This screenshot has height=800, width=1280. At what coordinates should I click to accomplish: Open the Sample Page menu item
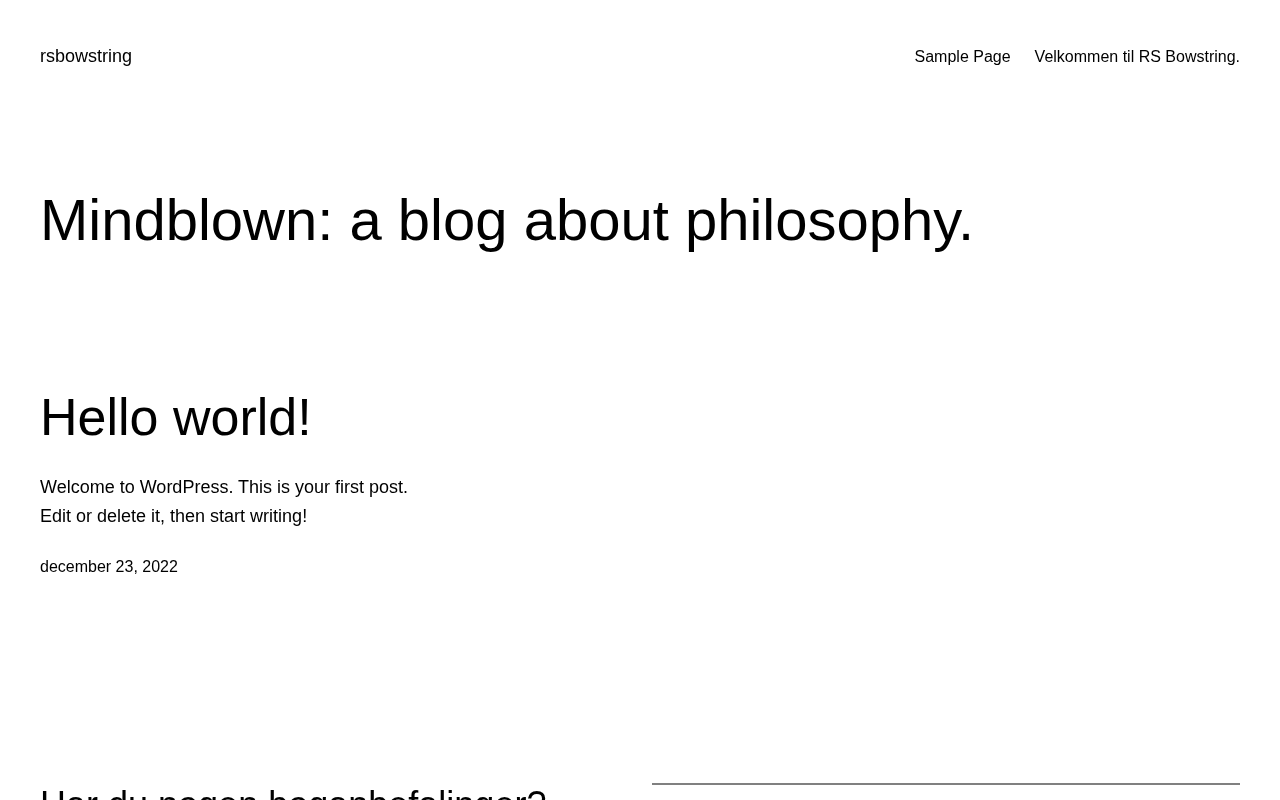[x=962, y=56]
